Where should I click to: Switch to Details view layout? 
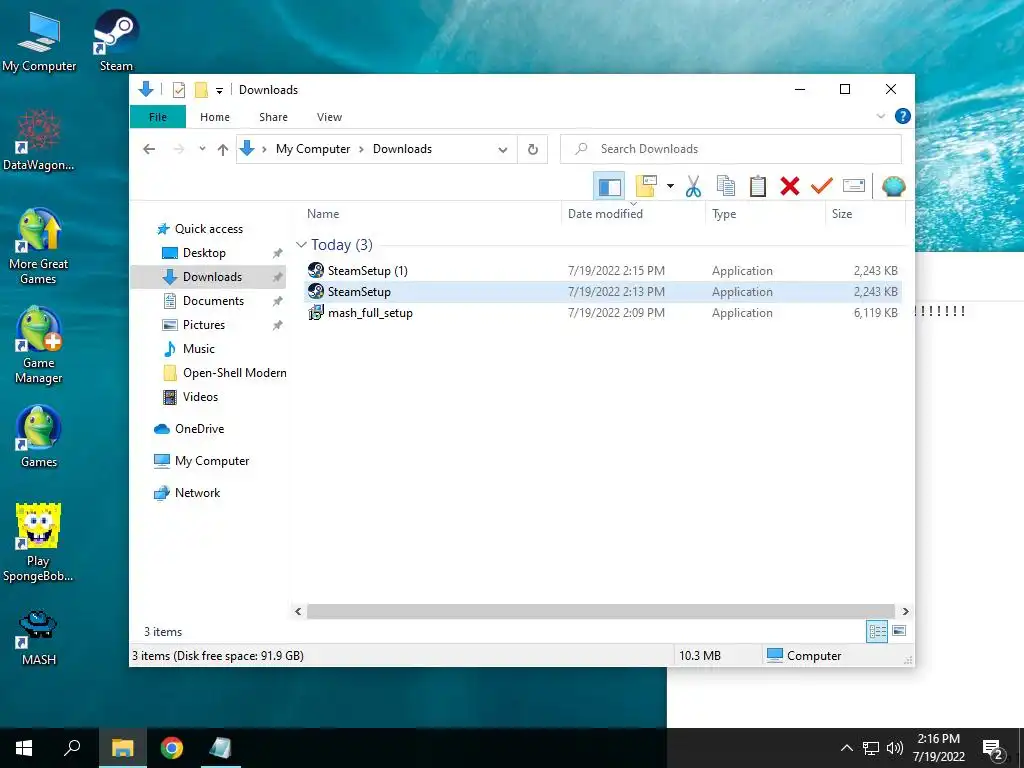pyautogui.click(x=877, y=631)
